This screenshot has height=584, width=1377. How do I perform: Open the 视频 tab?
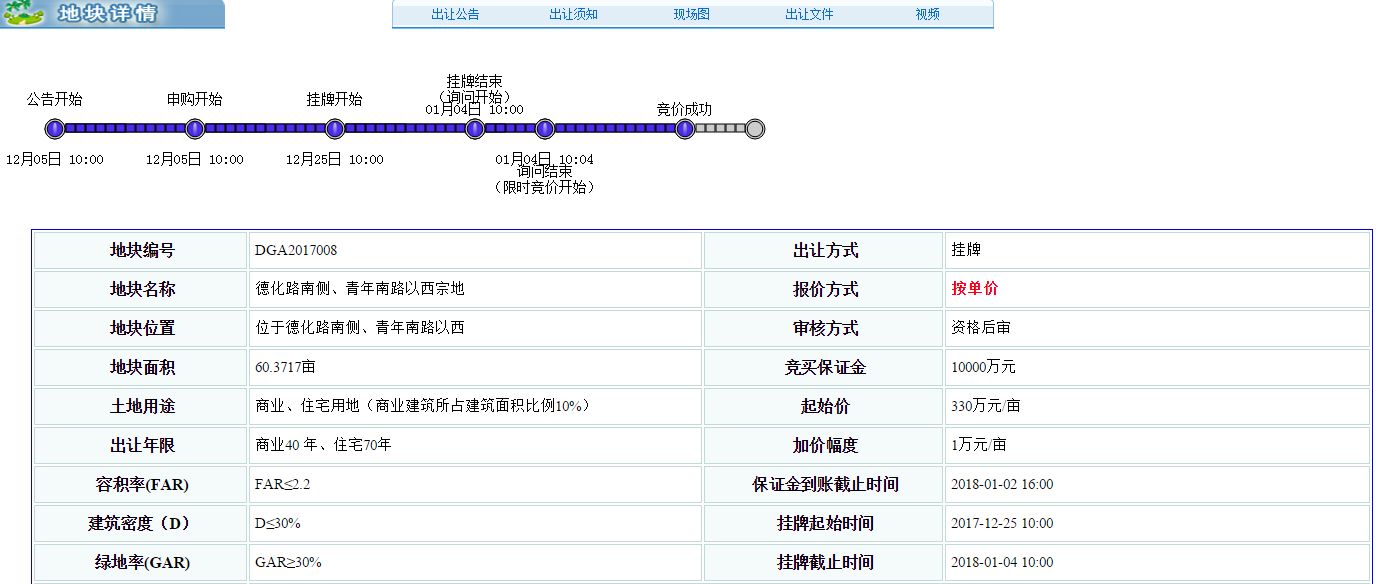click(927, 15)
